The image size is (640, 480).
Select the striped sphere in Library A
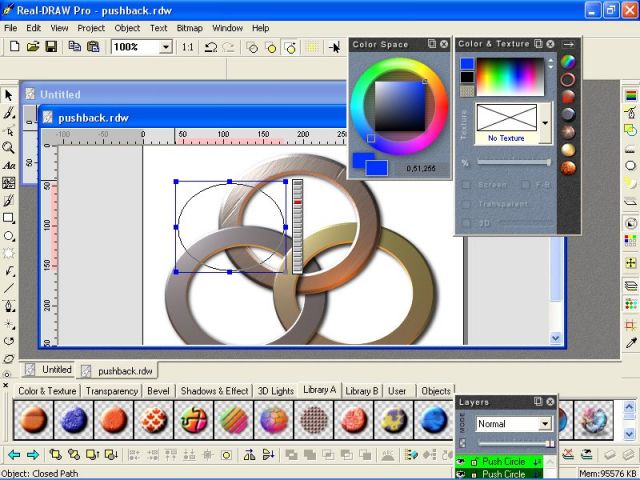(234, 420)
